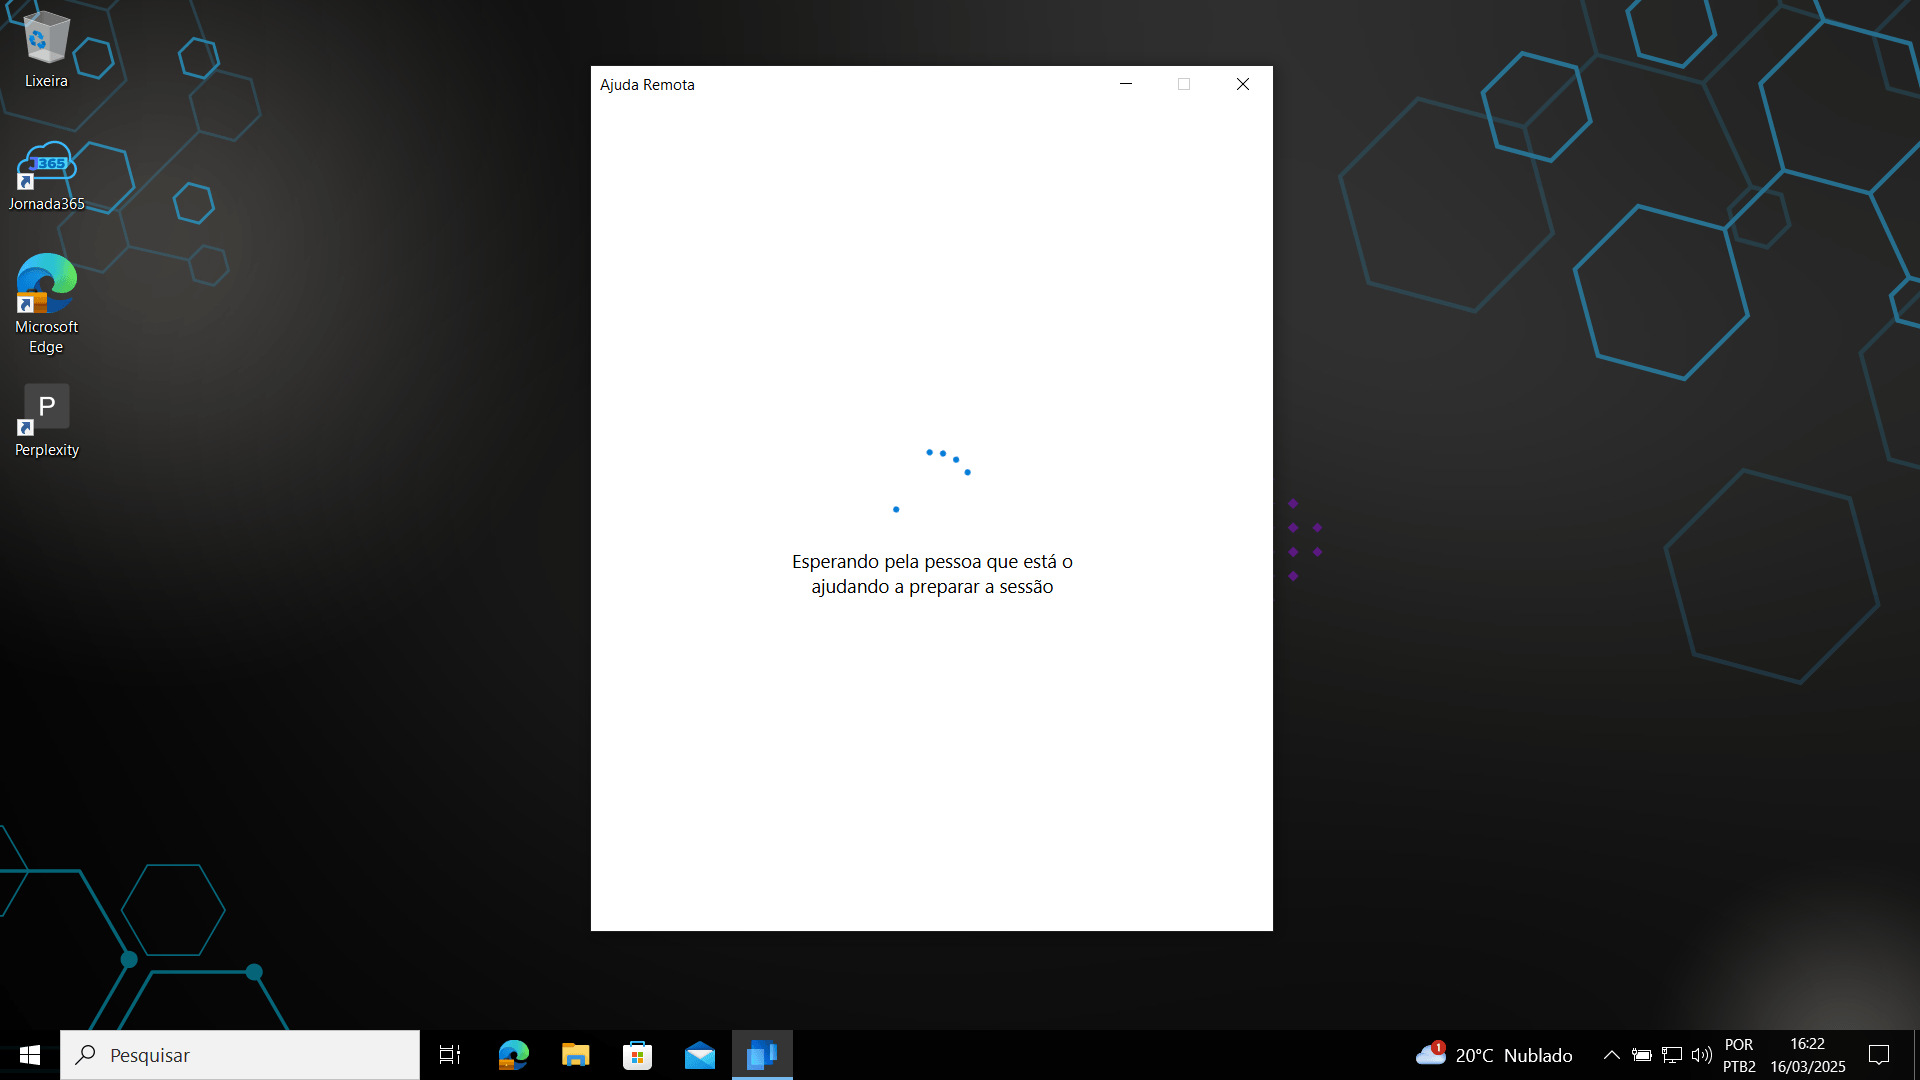
Task: Open the clock showing 16:22 16/03/2025
Action: click(1808, 1055)
